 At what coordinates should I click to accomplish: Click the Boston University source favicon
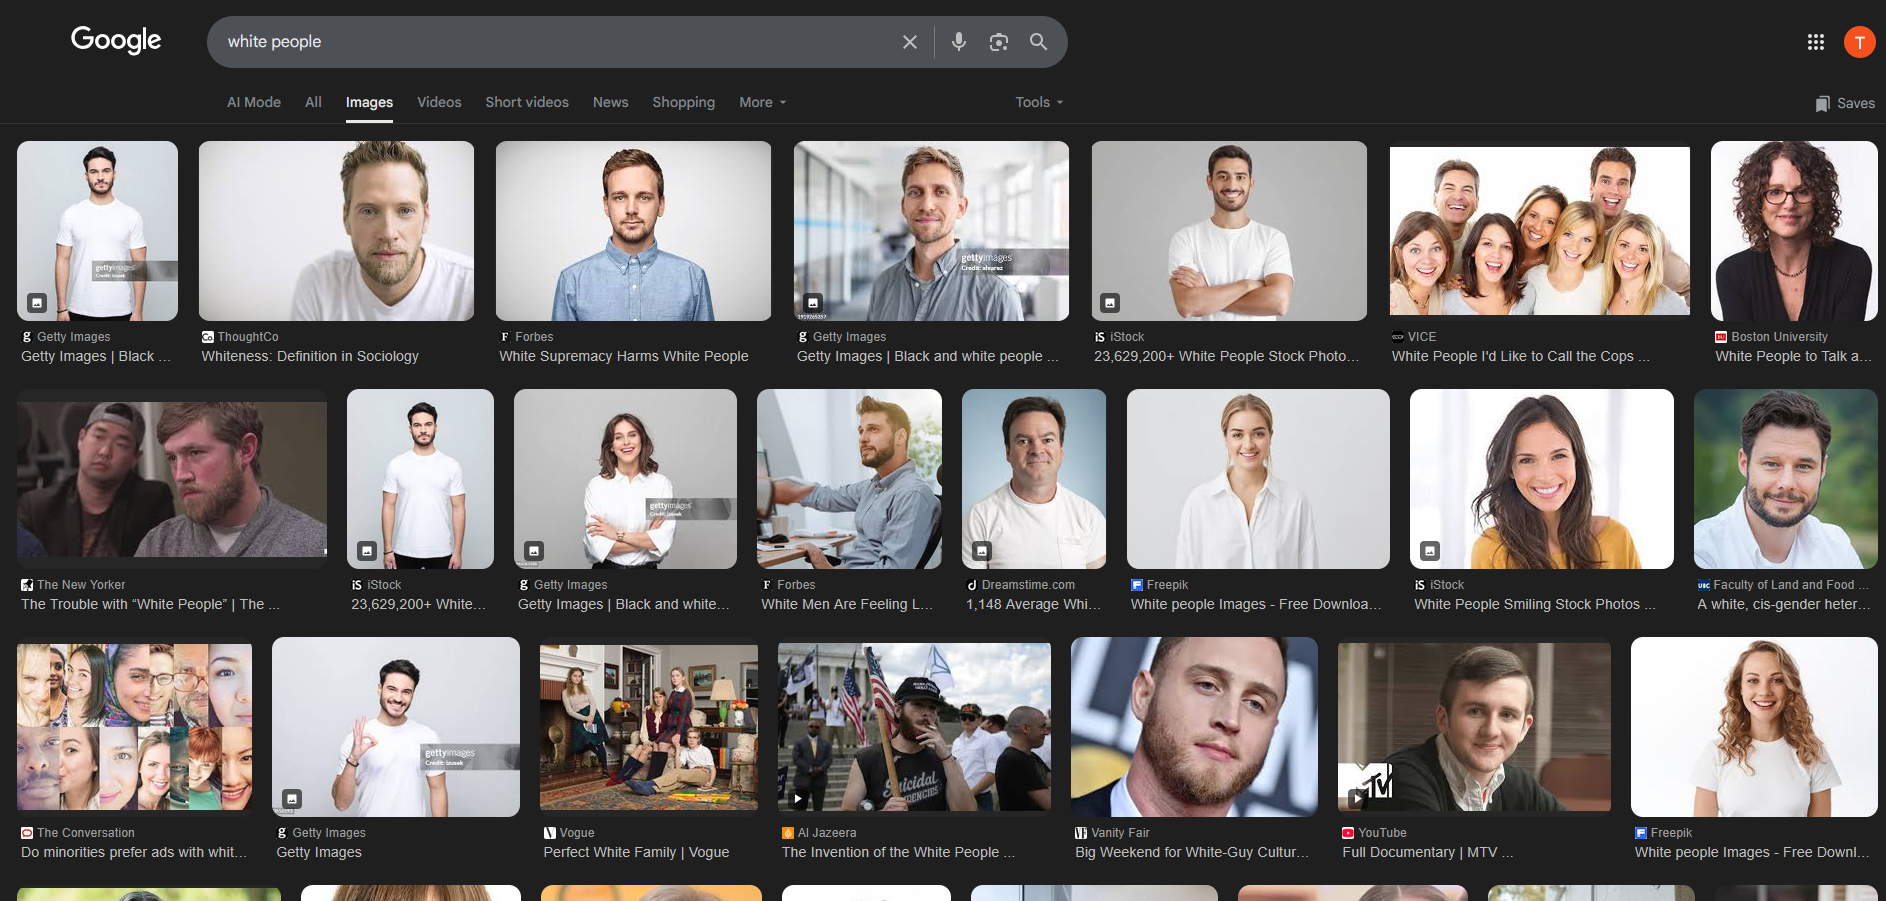click(x=1721, y=337)
